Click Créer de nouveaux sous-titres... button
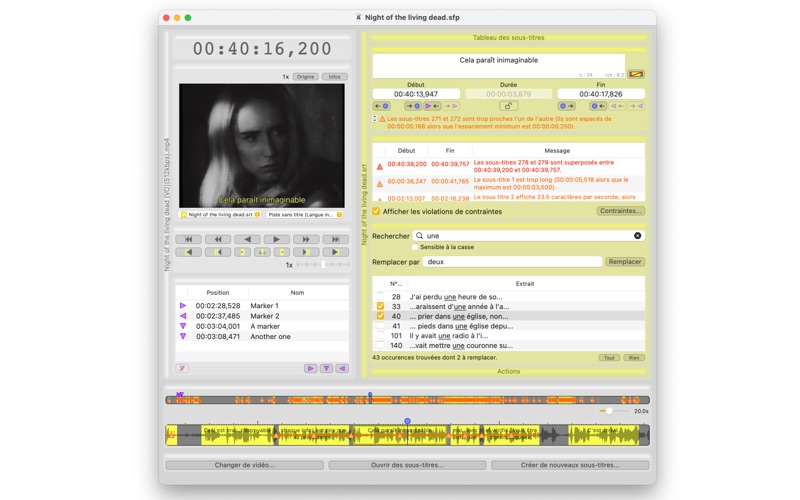 (570, 465)
